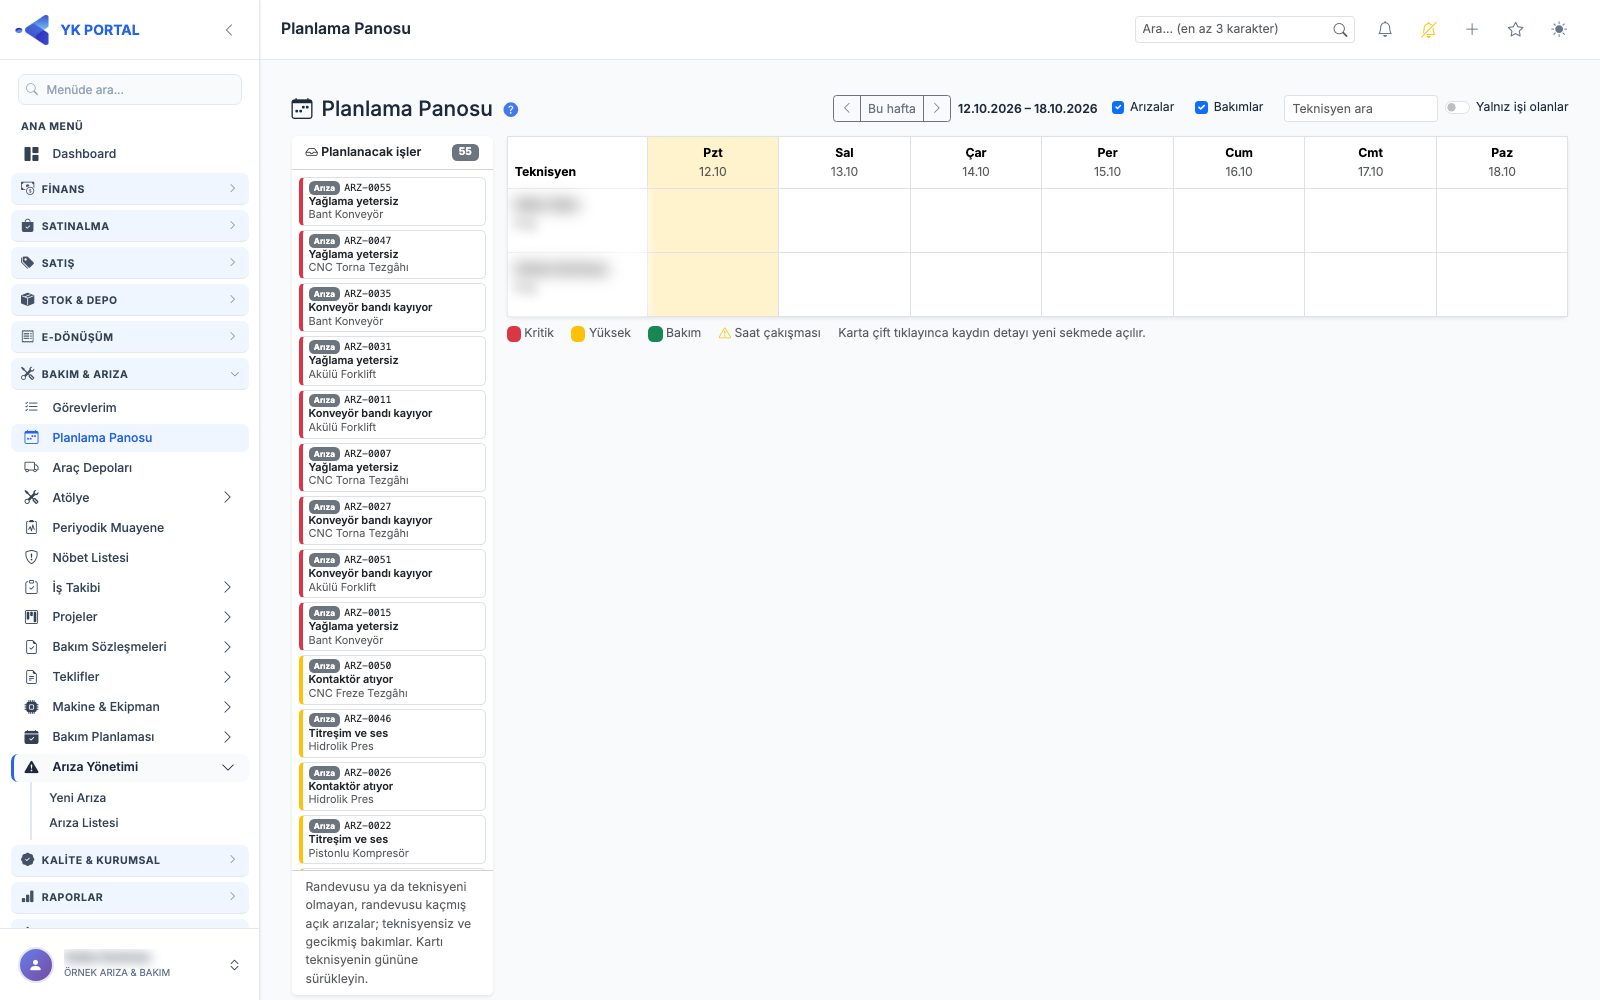Click the Bu hafta button
Viewport: 1600px width, 1000px height.
click(892, 108)
